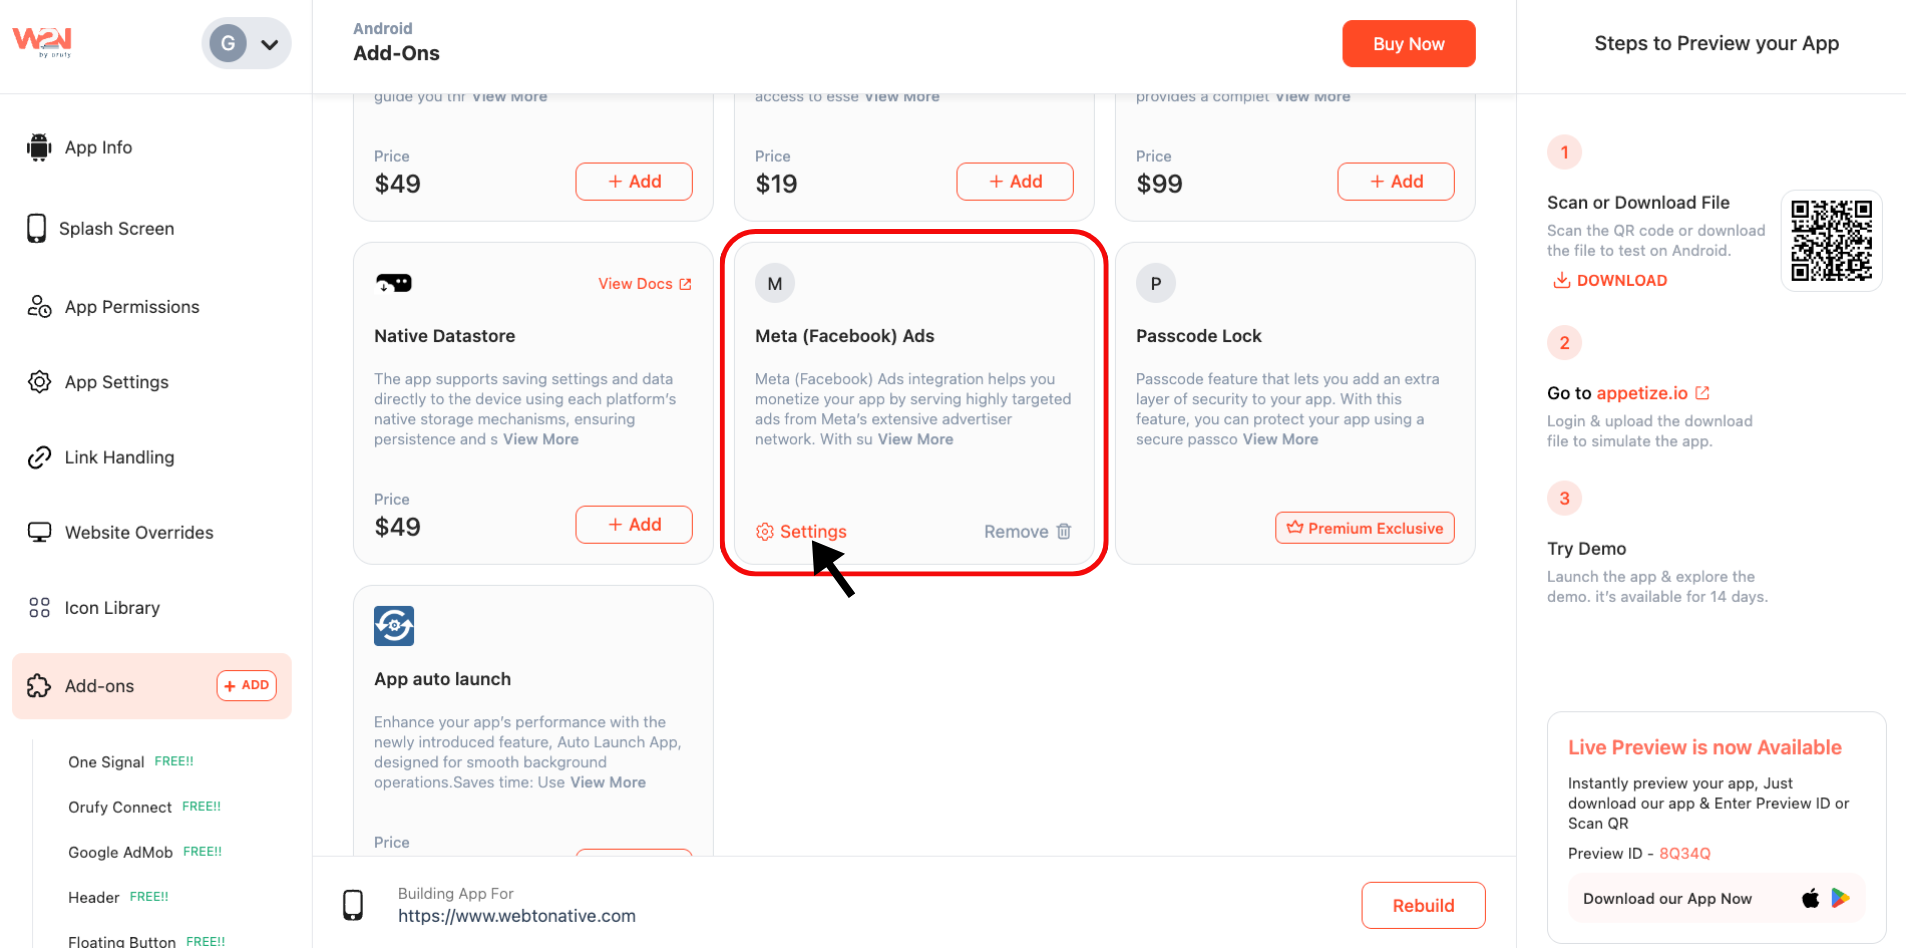This screenshot has width=1910, height=948.
Task: Open the Google Play store icon
Action: (x=1840, y=898)
